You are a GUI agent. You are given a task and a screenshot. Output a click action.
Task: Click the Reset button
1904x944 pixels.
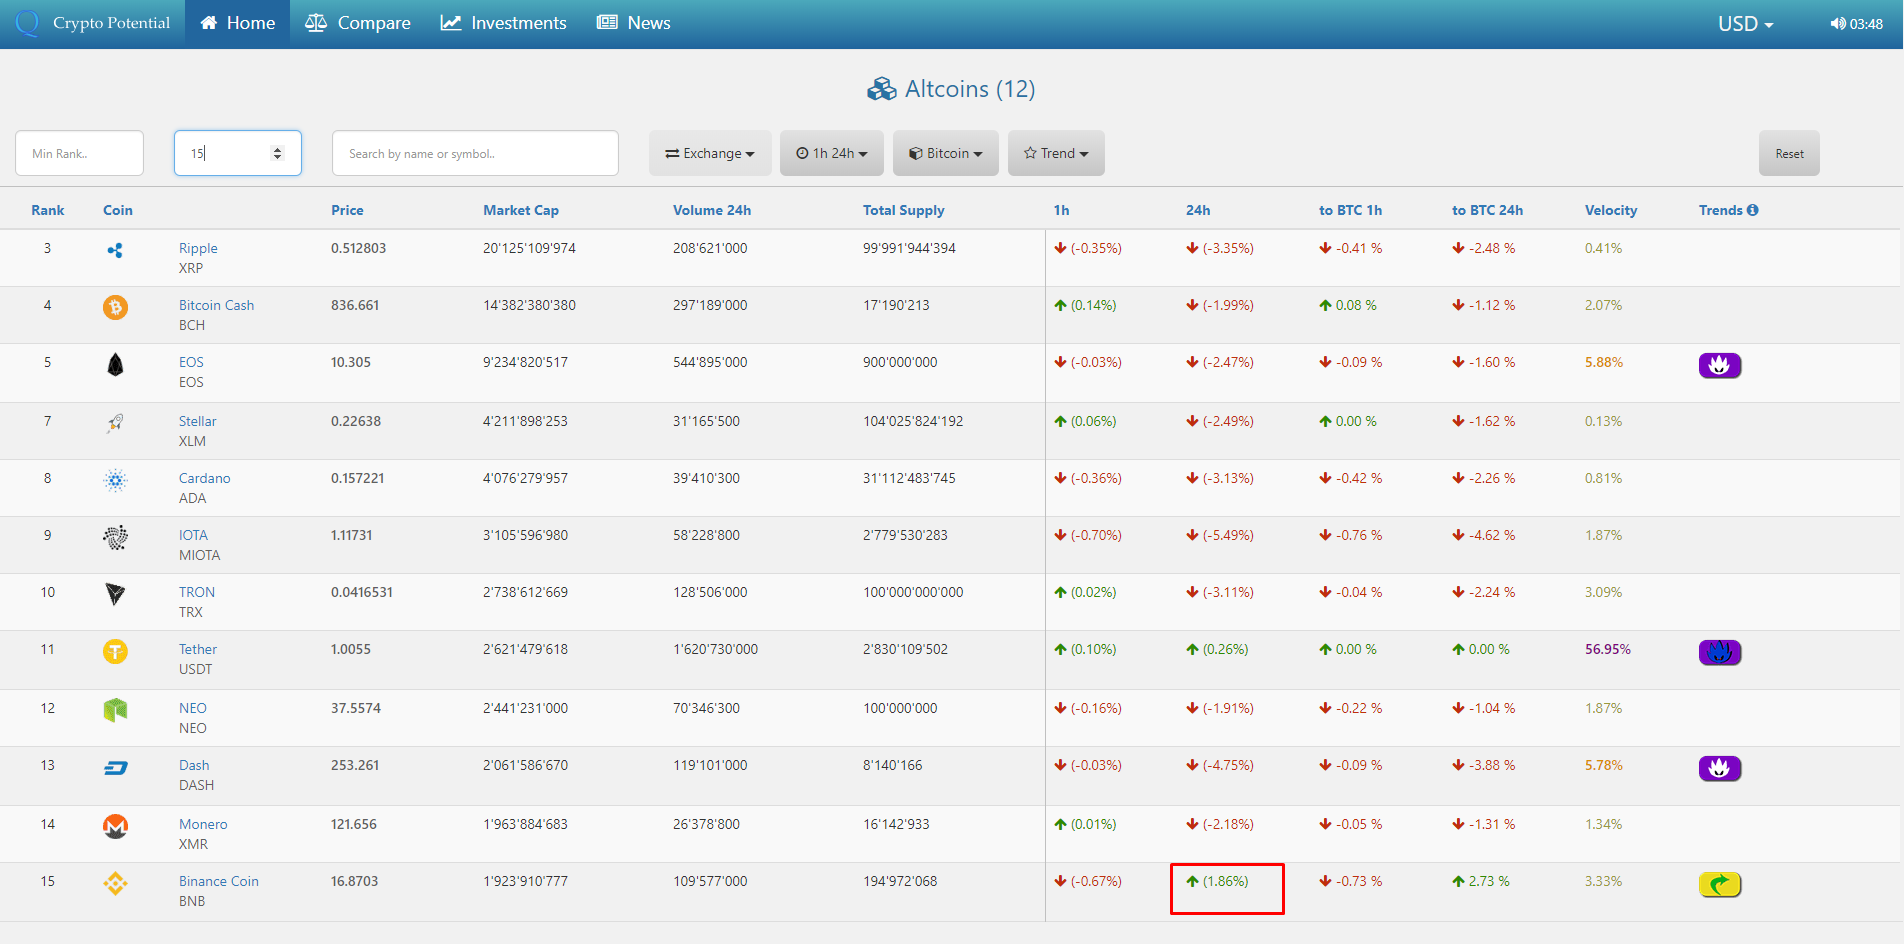[x=1789, y=153]
